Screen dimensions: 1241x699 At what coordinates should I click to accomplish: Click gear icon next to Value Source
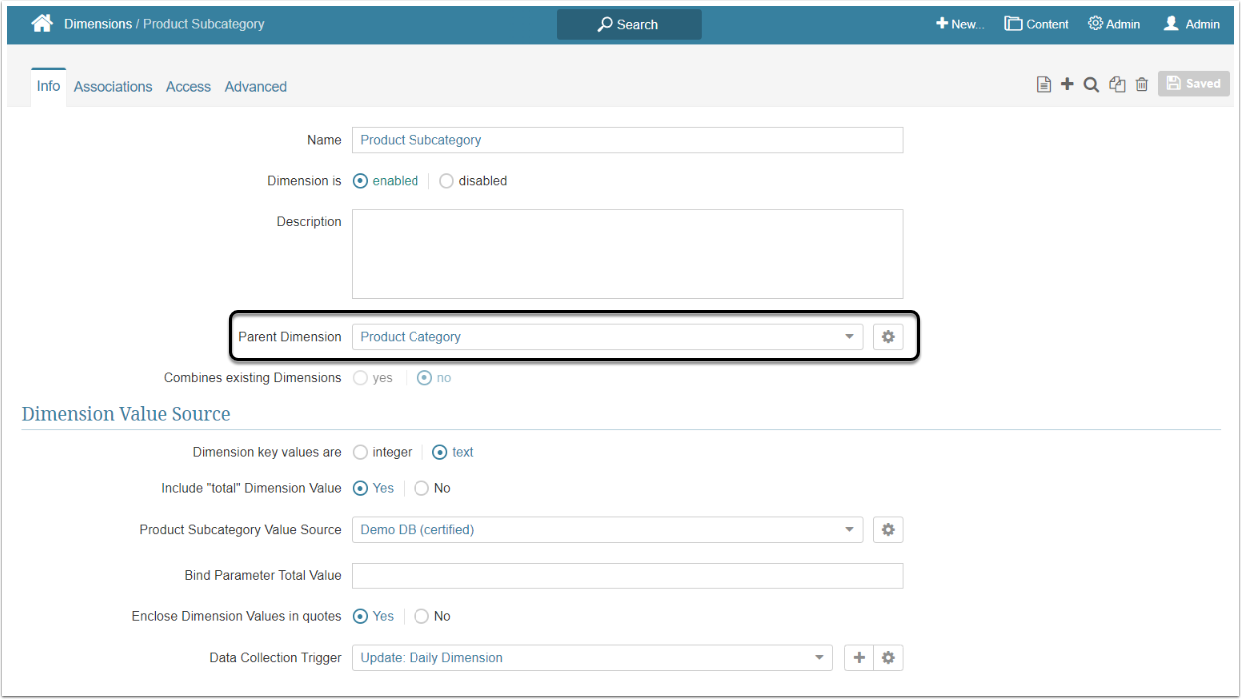pos(887,530)
